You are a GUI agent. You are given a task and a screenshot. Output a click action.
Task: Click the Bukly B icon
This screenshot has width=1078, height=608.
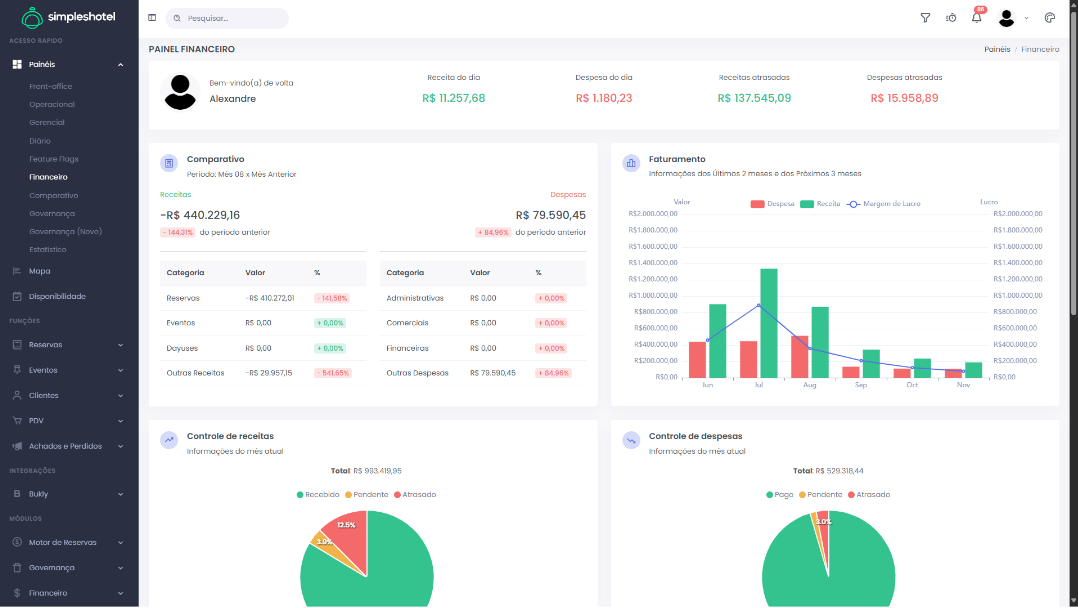17,494
